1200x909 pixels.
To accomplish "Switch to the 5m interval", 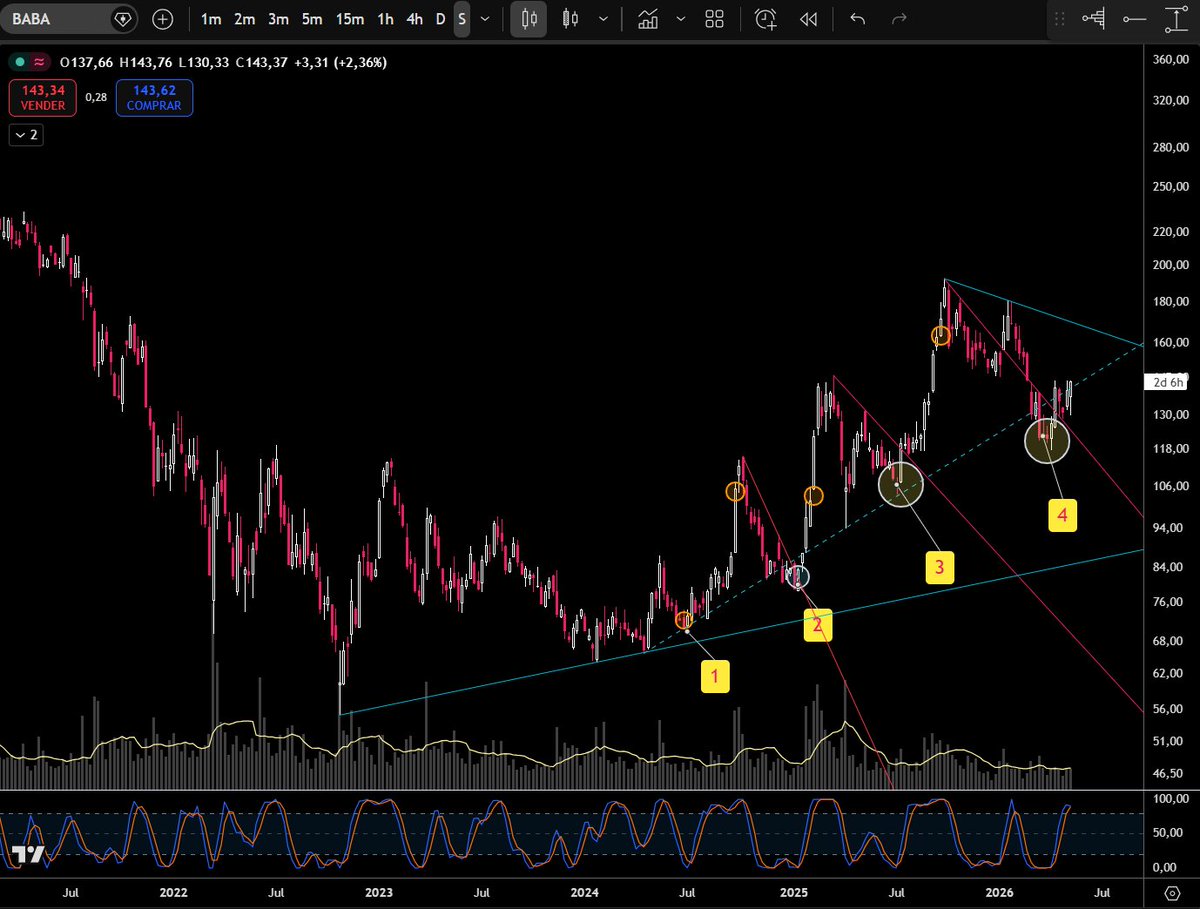I will (312, 19).
